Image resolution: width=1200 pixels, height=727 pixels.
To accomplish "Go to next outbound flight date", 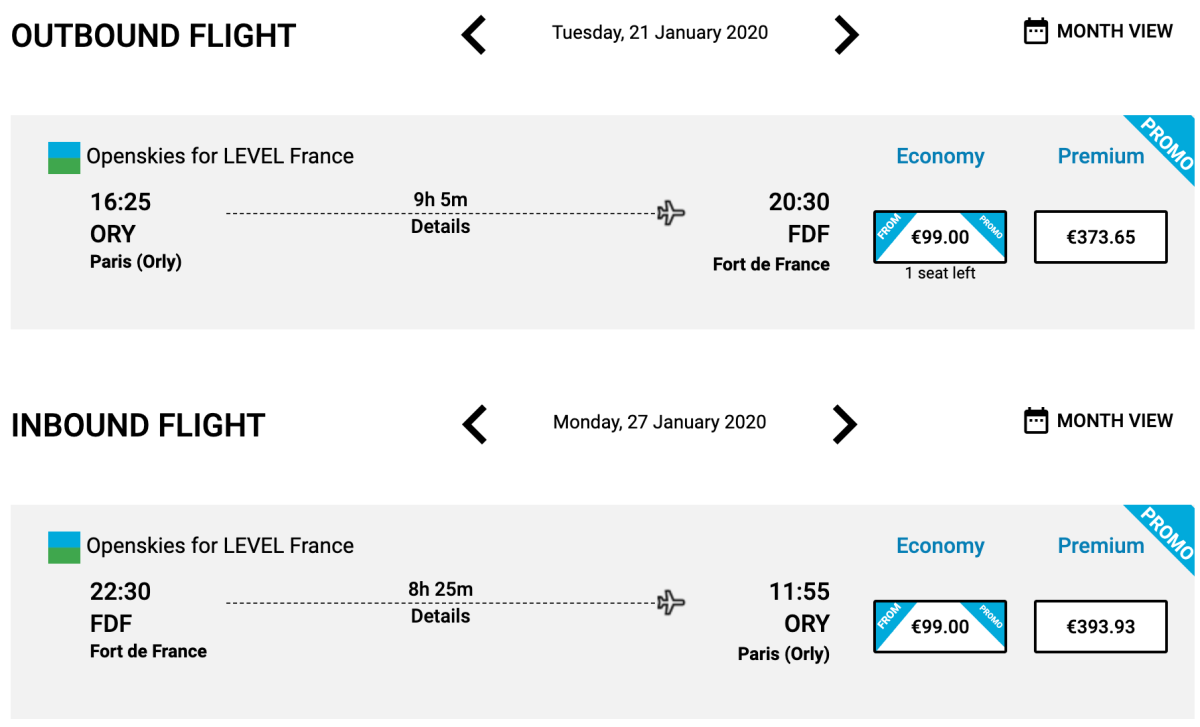I will [846, 36].
